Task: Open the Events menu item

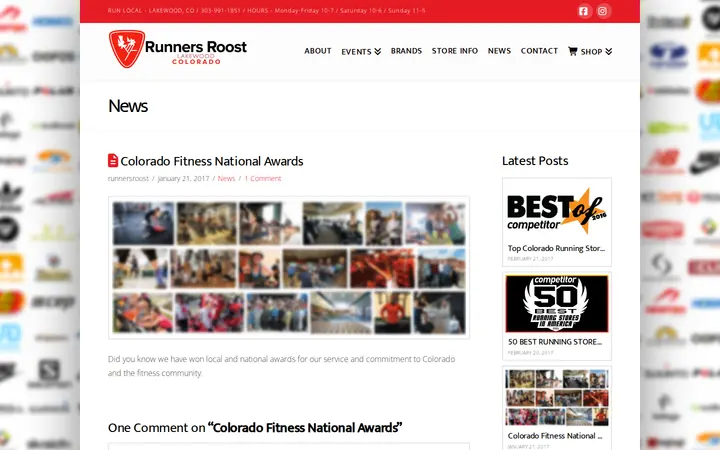Action: (x=356, y=52)
